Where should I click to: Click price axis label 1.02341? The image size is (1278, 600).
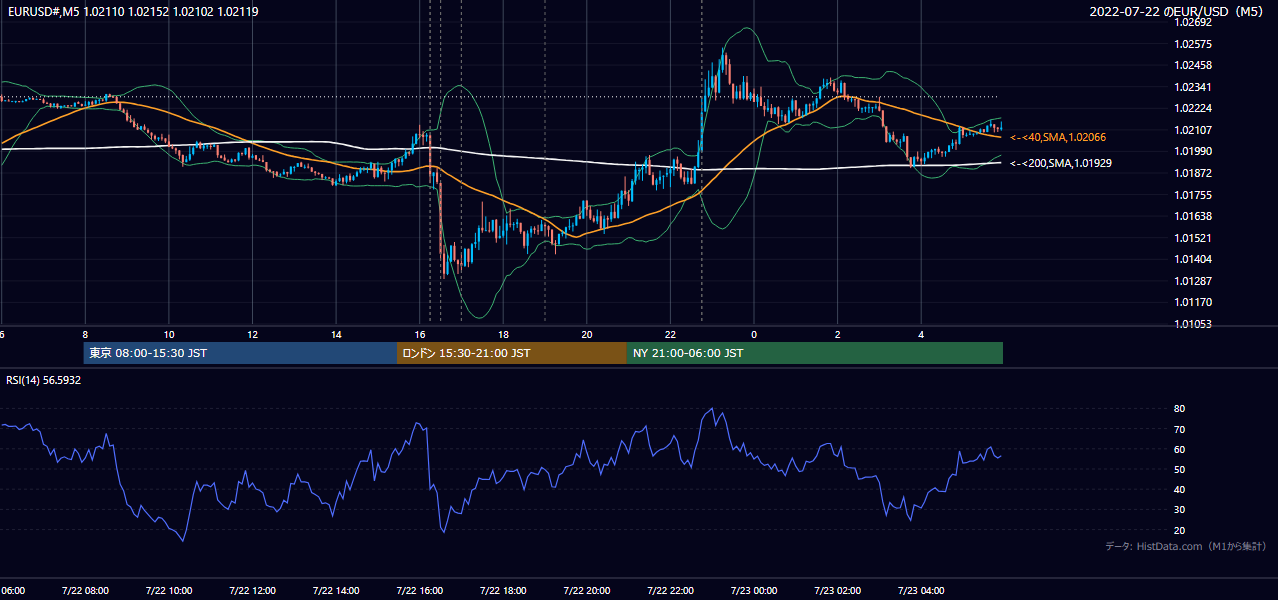pyautogui.click(x=1192, y=87)
